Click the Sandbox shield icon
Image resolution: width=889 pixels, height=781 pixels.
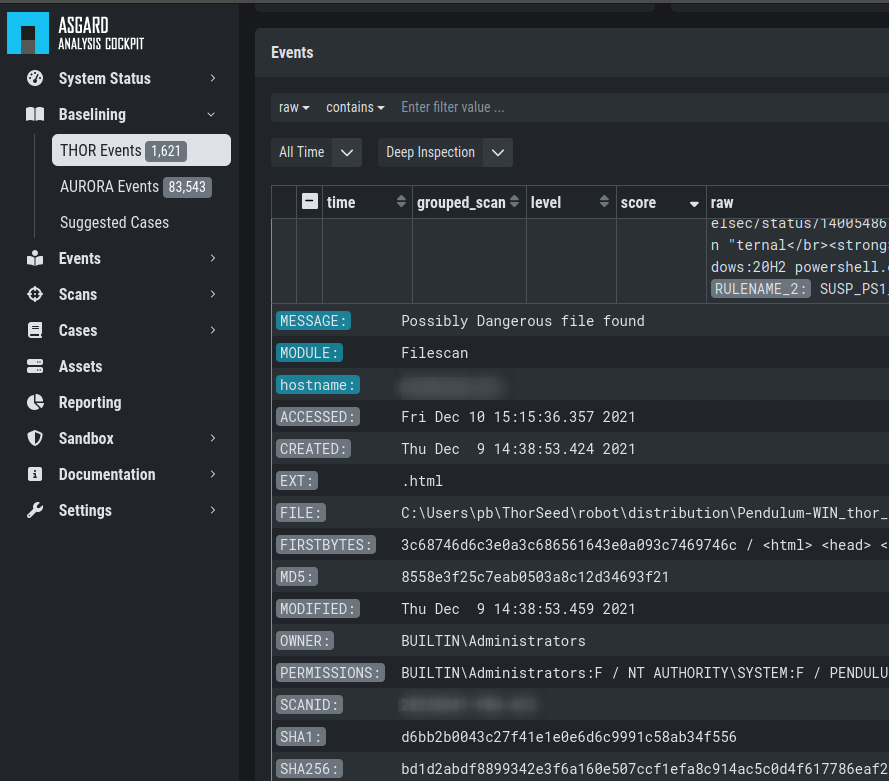(35, 438)
